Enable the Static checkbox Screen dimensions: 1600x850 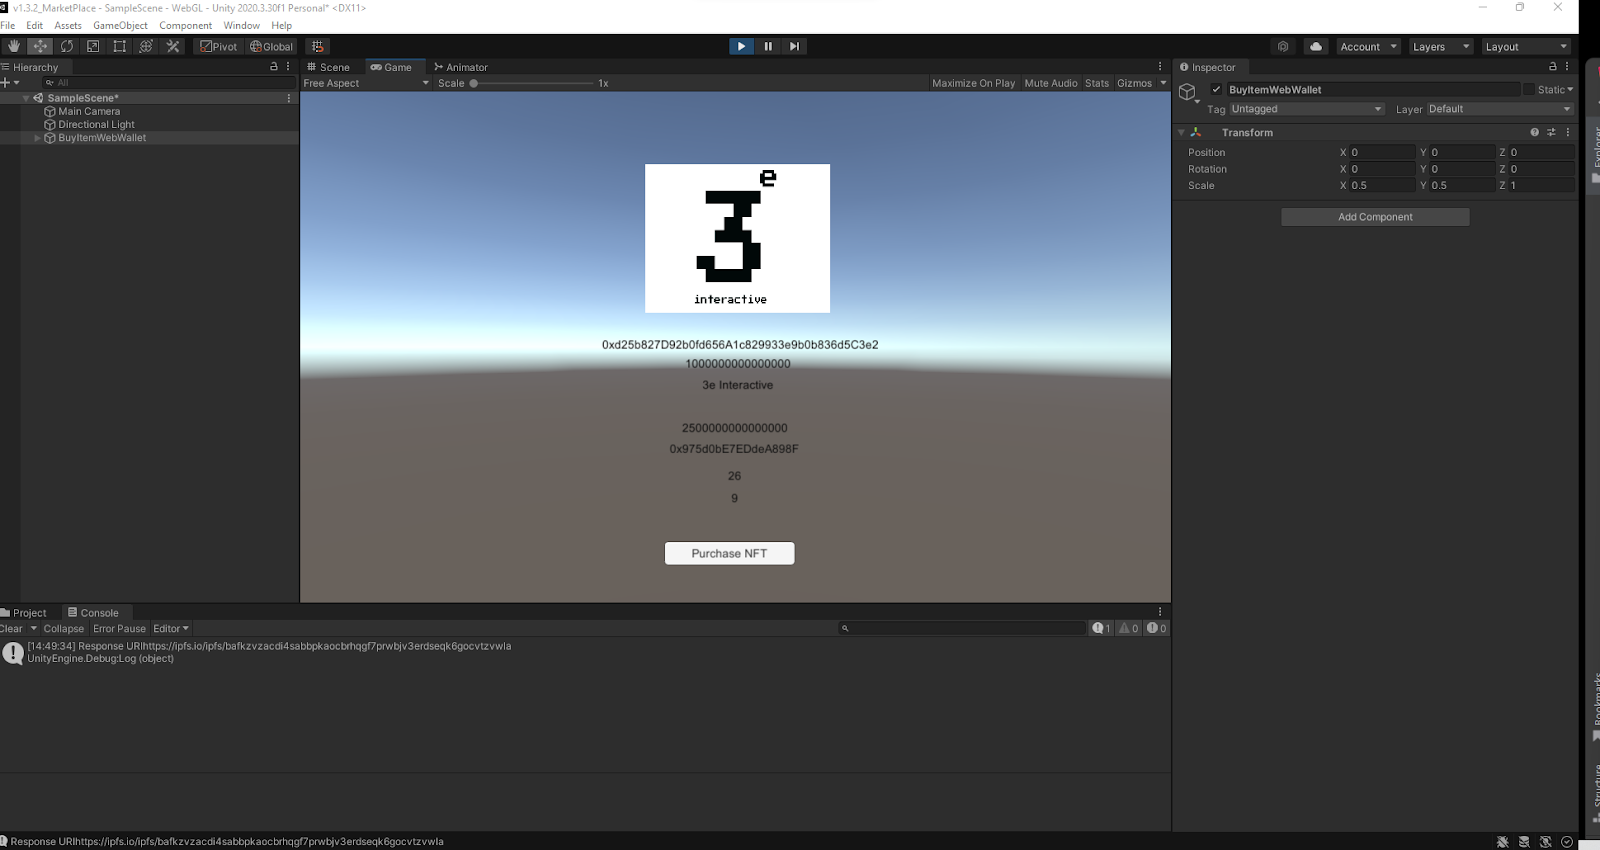pyautogui.click(x=1528, y=89)
